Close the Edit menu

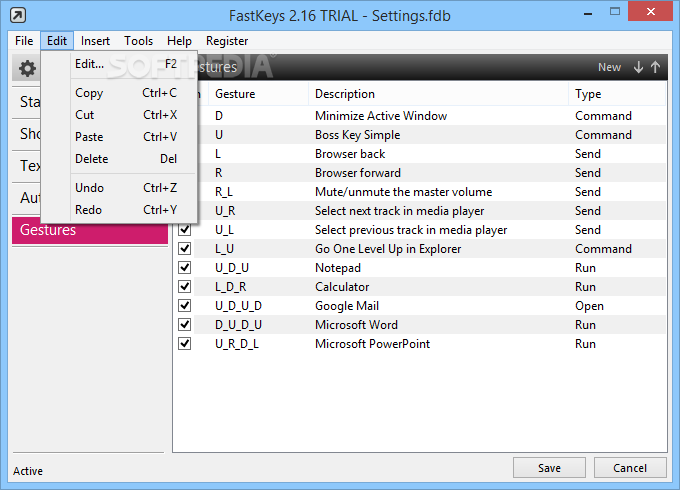click(57, 41)
